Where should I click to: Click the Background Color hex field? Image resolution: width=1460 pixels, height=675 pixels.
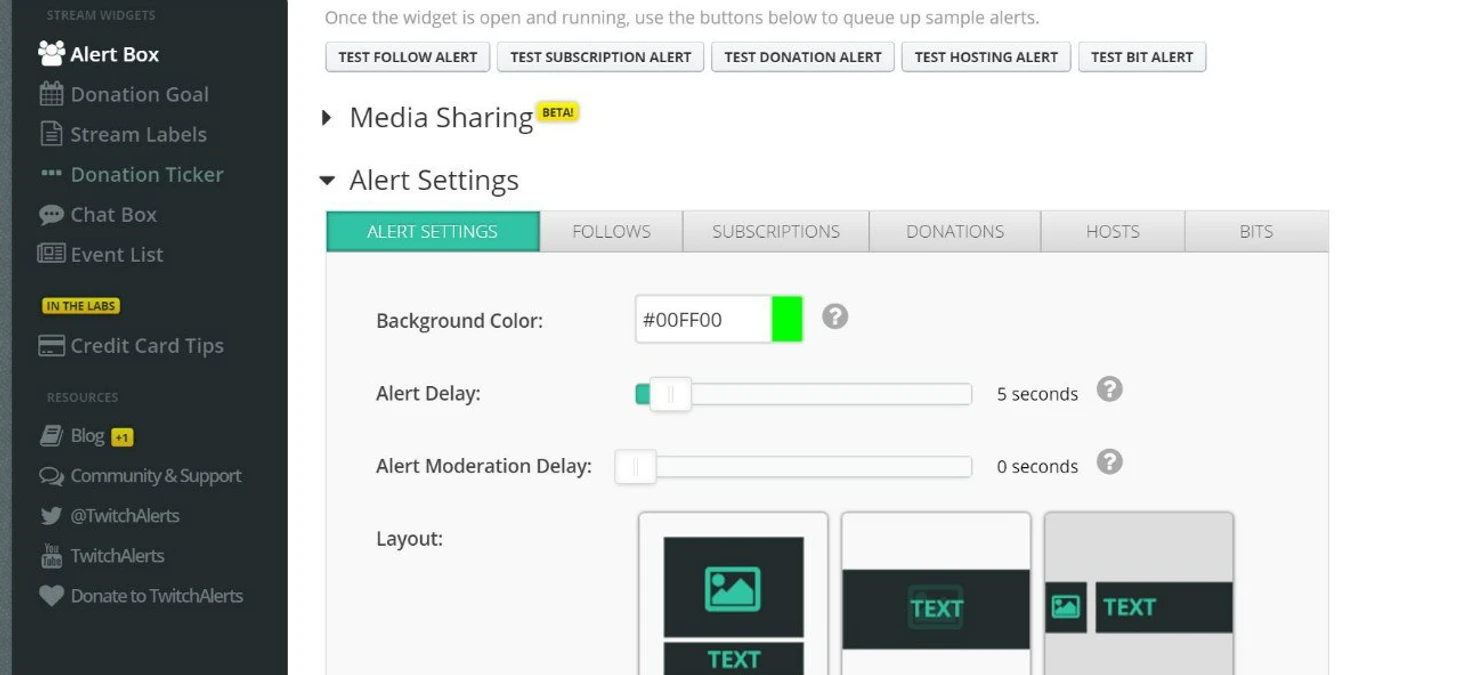click(x=704, y=319)
